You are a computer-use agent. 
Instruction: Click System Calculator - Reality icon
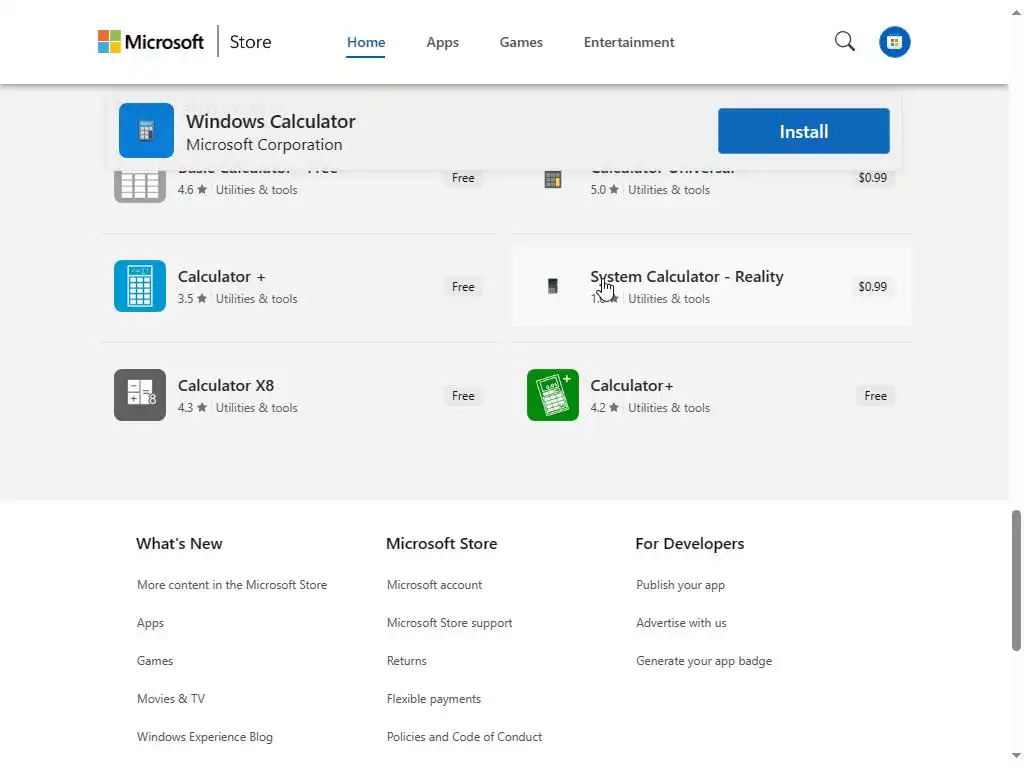(552, 286)
